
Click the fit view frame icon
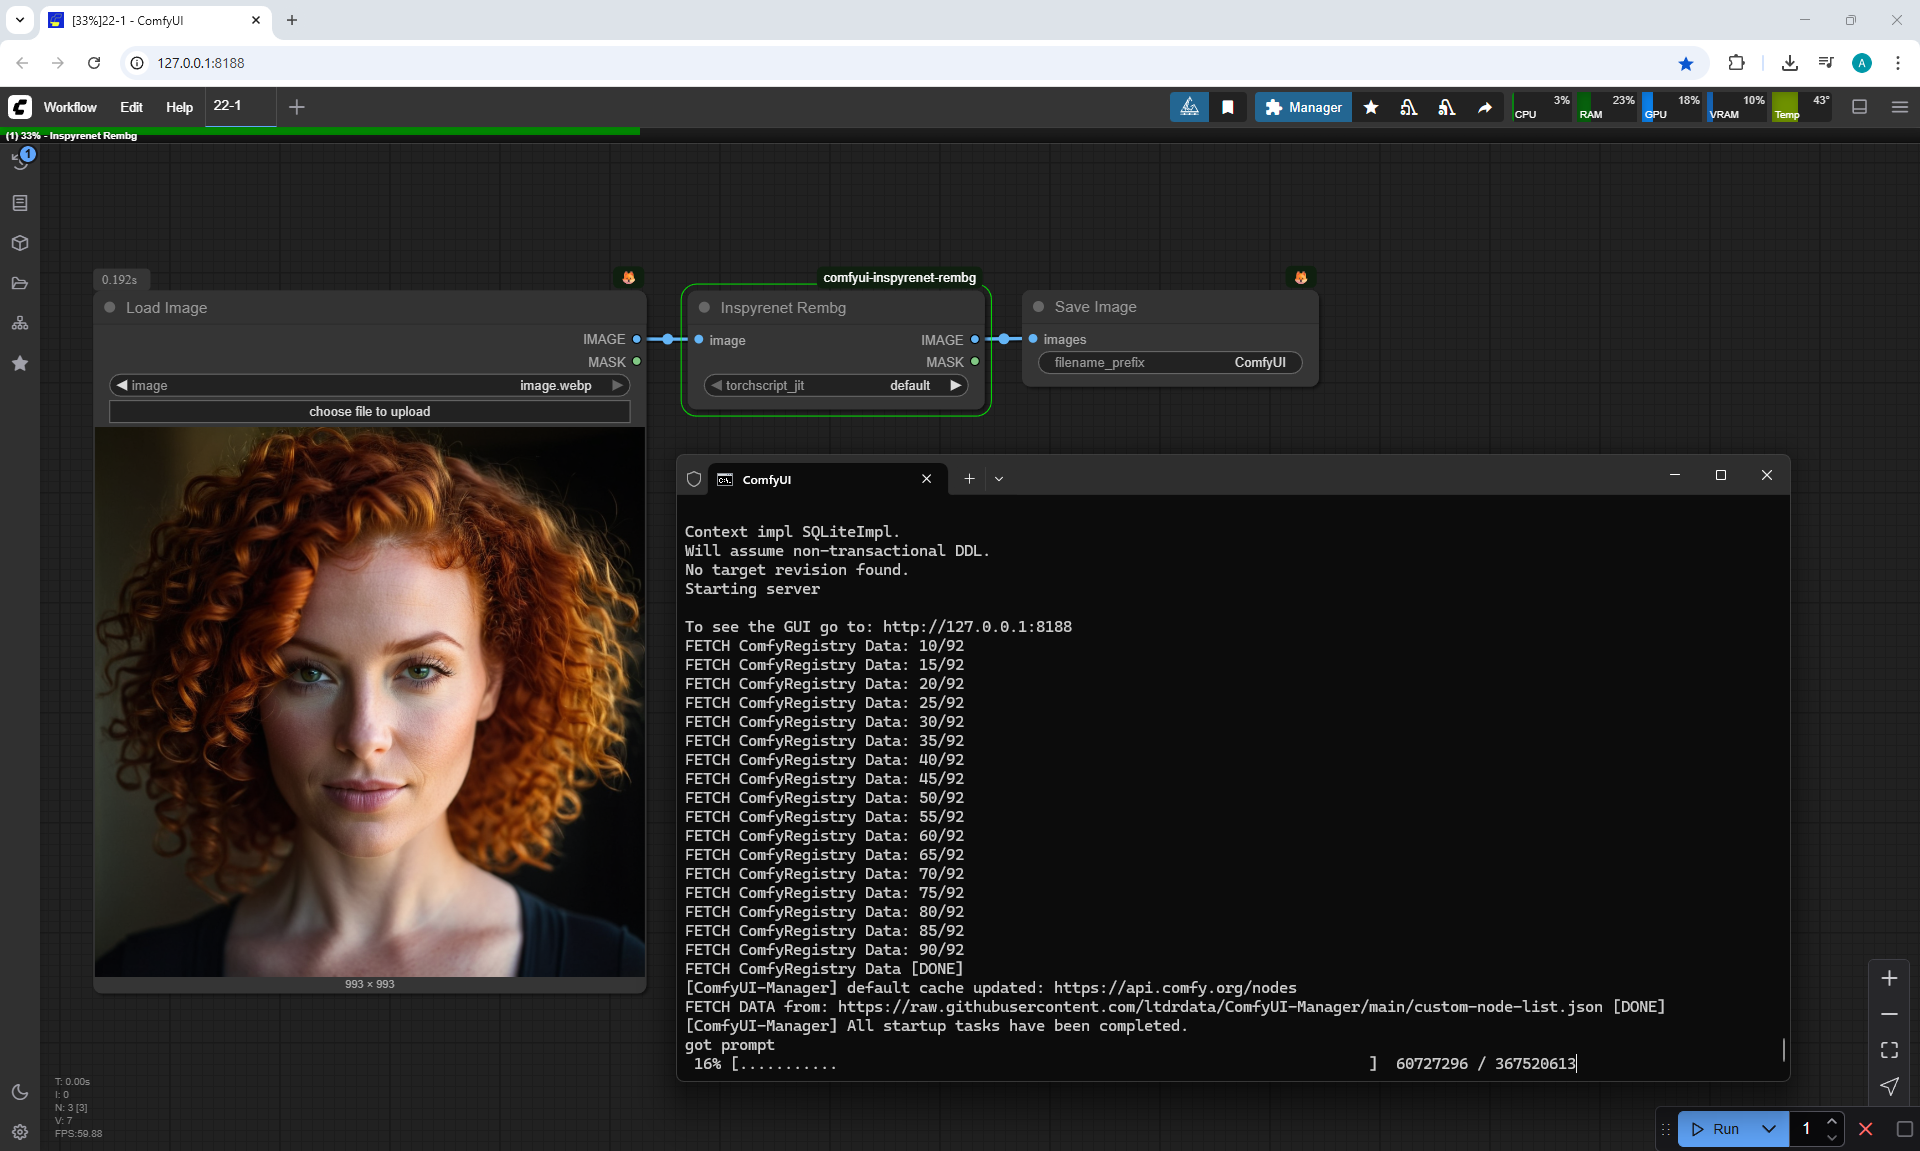[x=1889, y=1050]
